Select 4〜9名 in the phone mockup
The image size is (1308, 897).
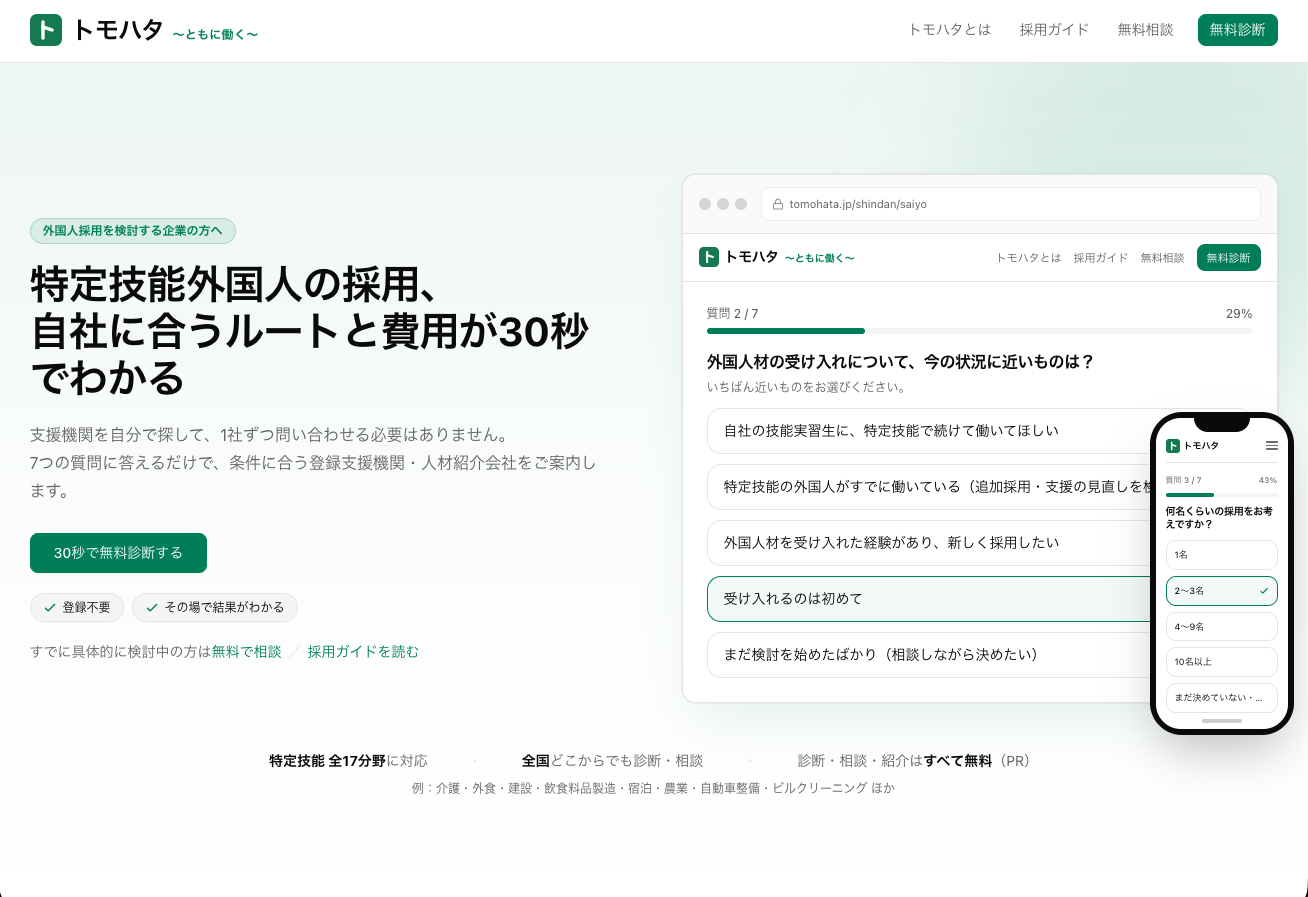coord(1221,627)
